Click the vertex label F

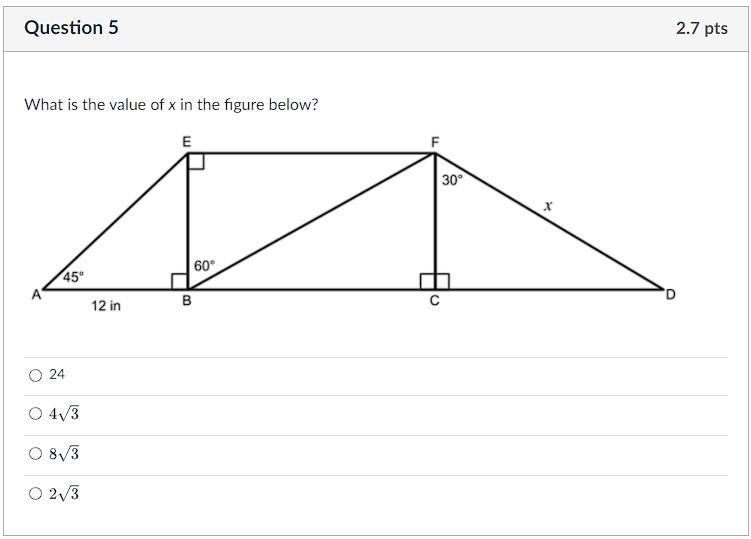point(435,142)
